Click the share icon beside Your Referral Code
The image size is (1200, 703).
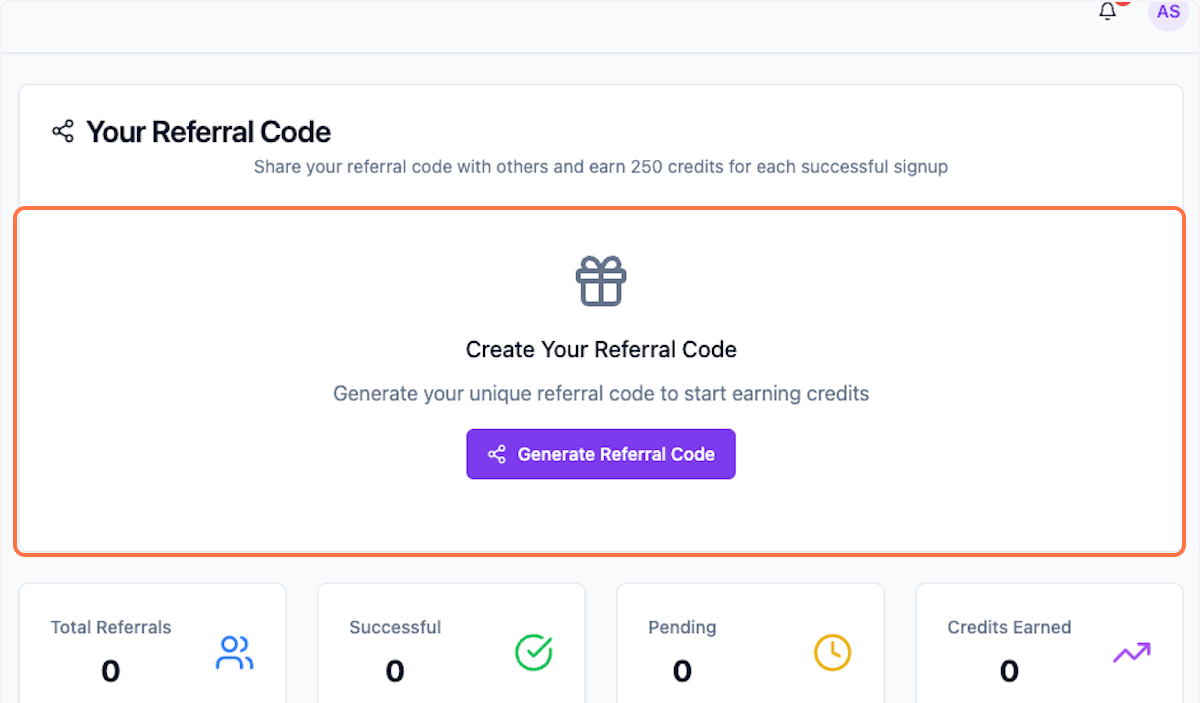tap(64, 130)
